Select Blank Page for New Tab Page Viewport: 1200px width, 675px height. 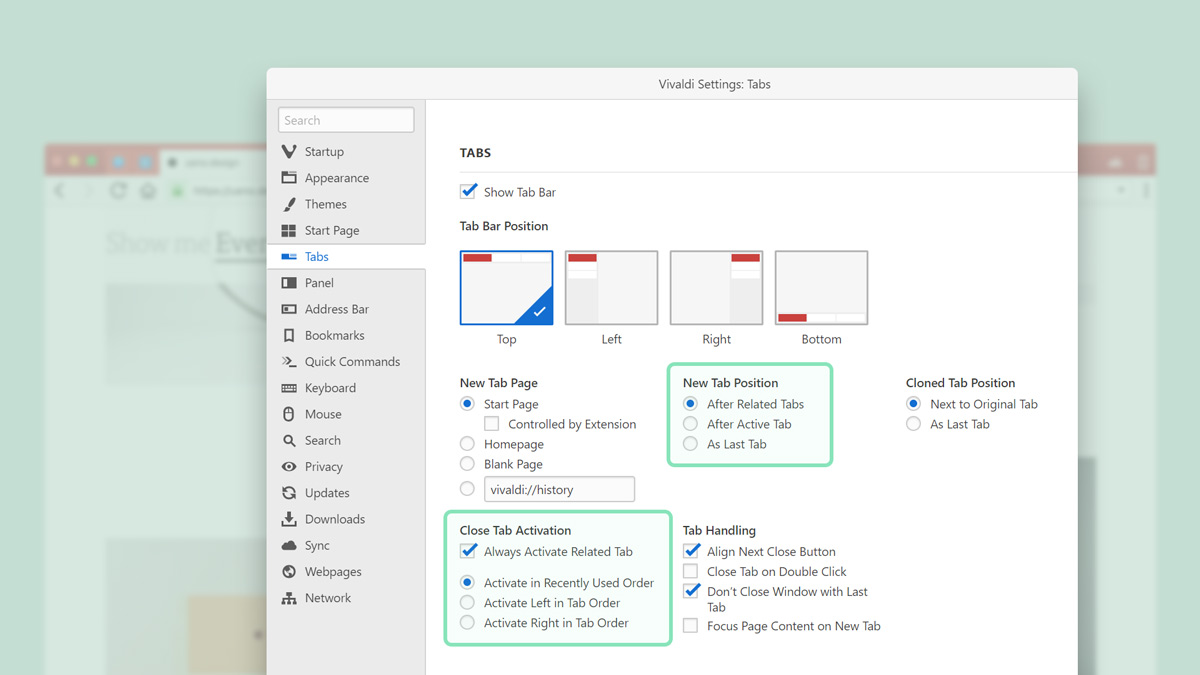point(467,464)
